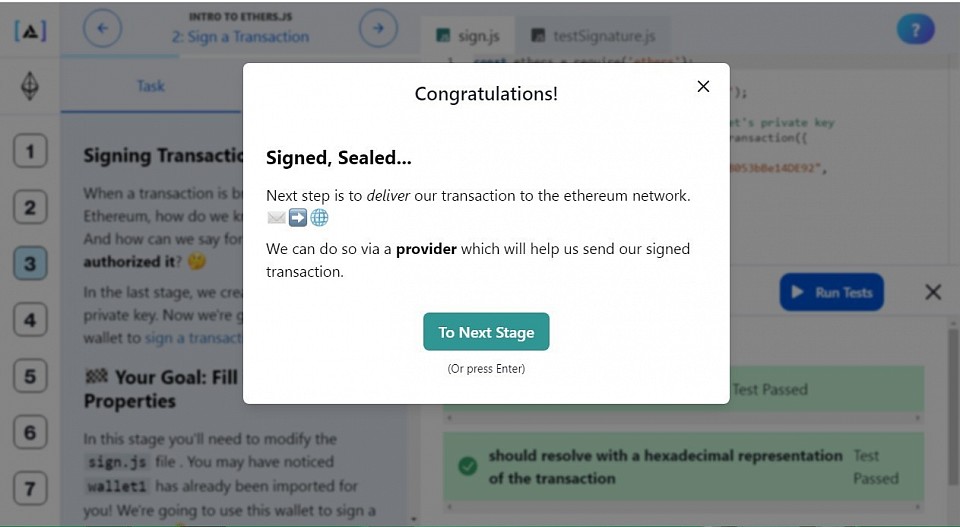The height and width of the screenshot is (527, 960).
Task: Close the test results panel
Action: tap(933, 292)
